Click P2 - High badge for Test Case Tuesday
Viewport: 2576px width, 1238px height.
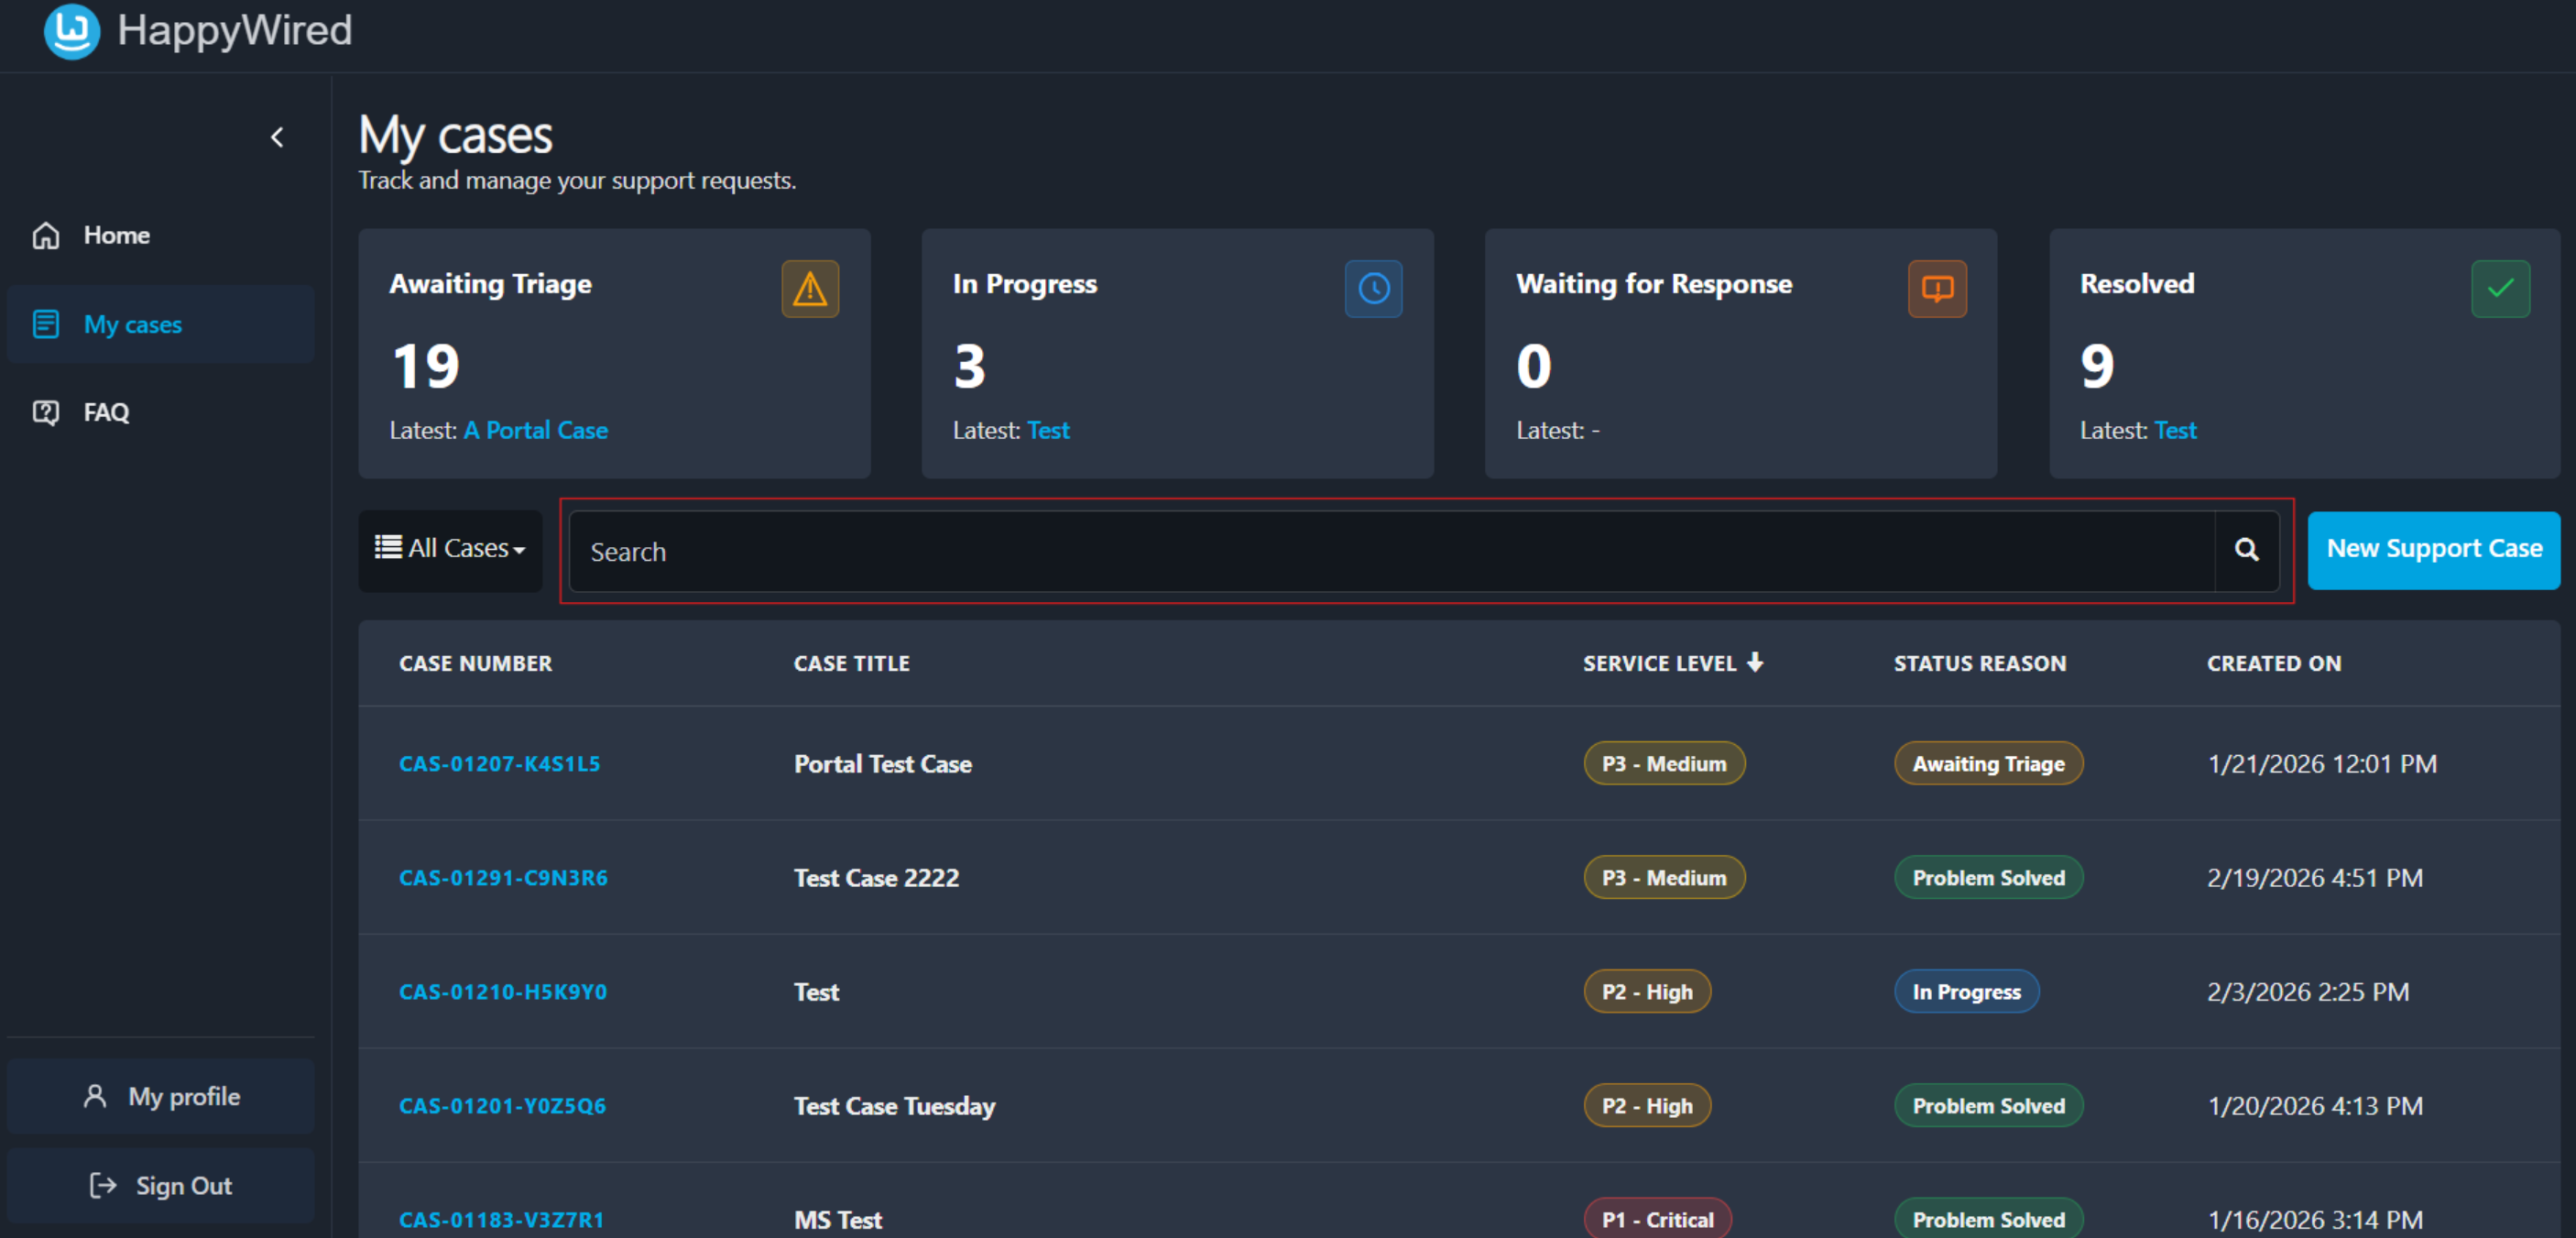[x=1647, y=1106]
